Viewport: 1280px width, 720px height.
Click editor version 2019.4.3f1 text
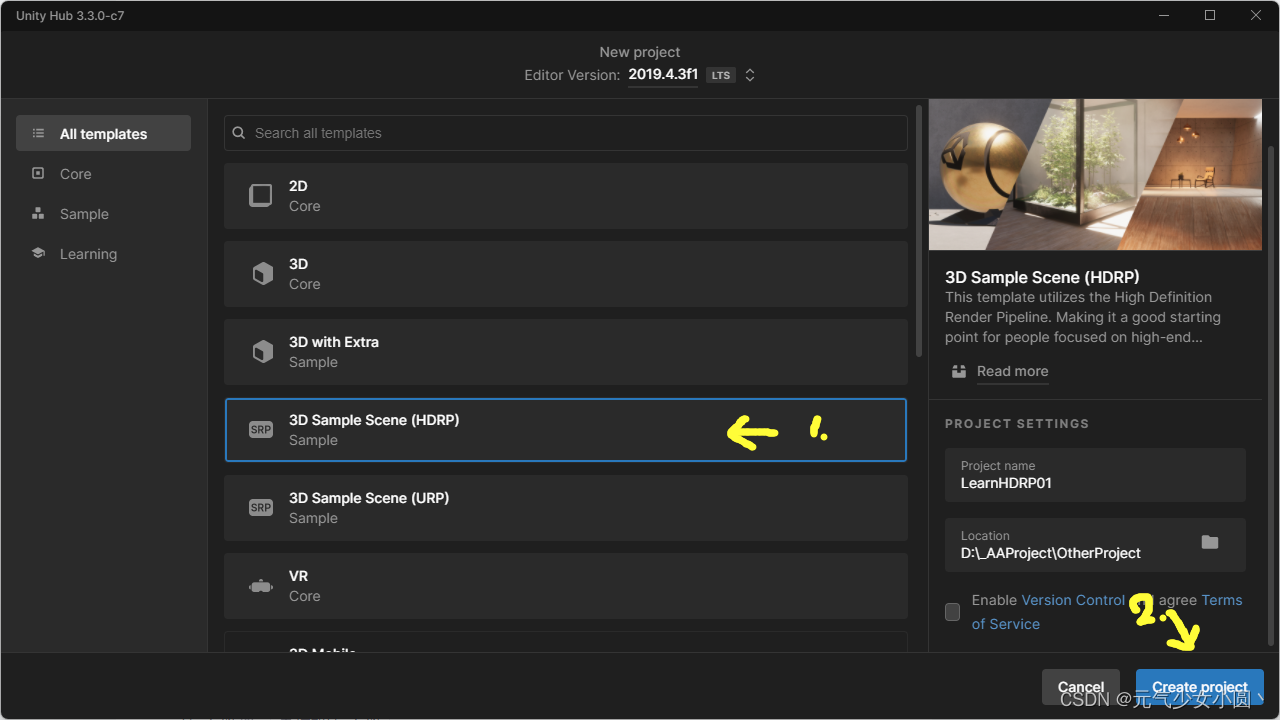tap(663, 75)
